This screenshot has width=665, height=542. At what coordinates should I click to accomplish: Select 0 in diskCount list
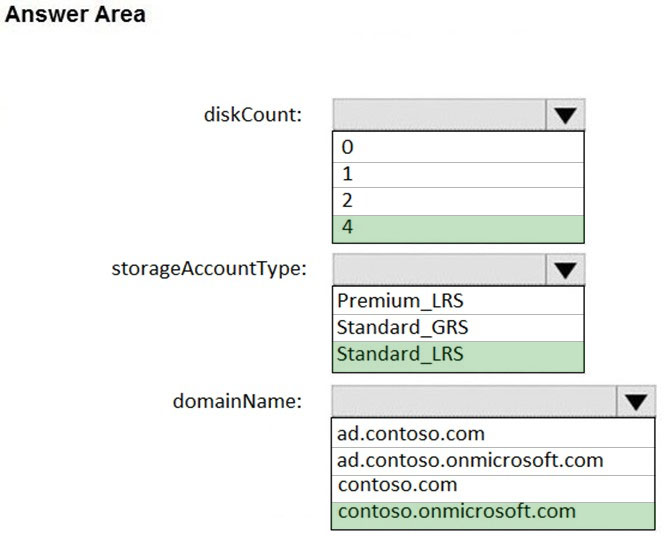click(458, 147)
